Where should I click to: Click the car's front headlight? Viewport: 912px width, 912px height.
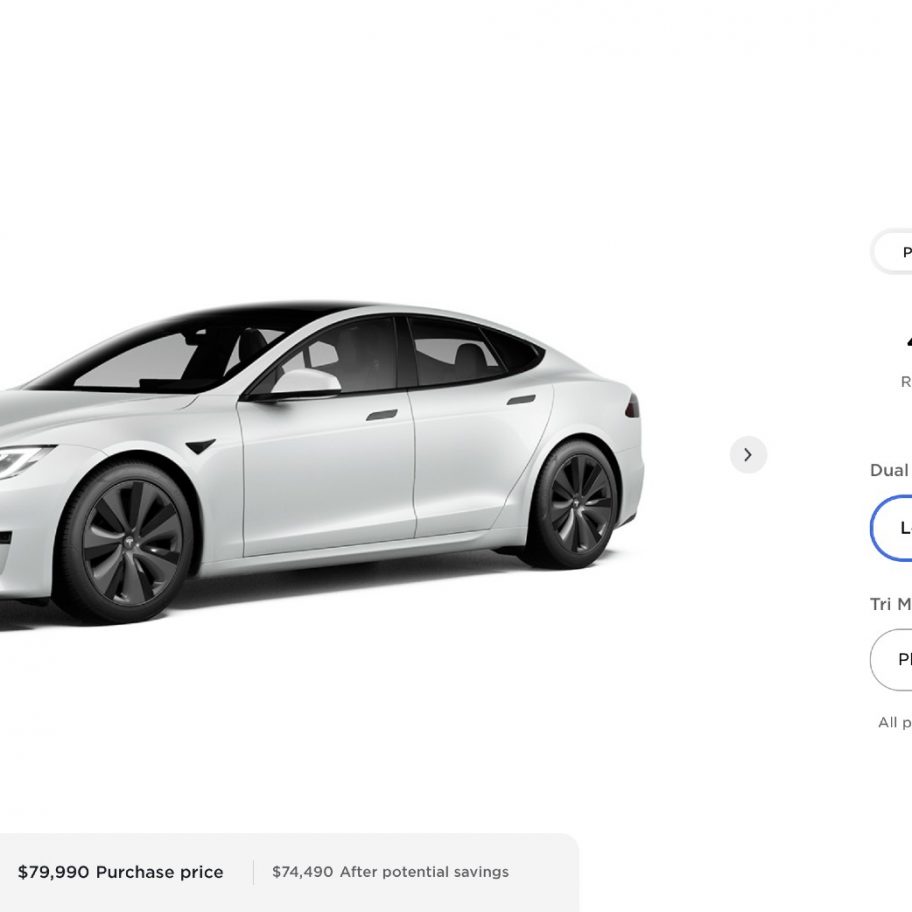coord(24,459)
